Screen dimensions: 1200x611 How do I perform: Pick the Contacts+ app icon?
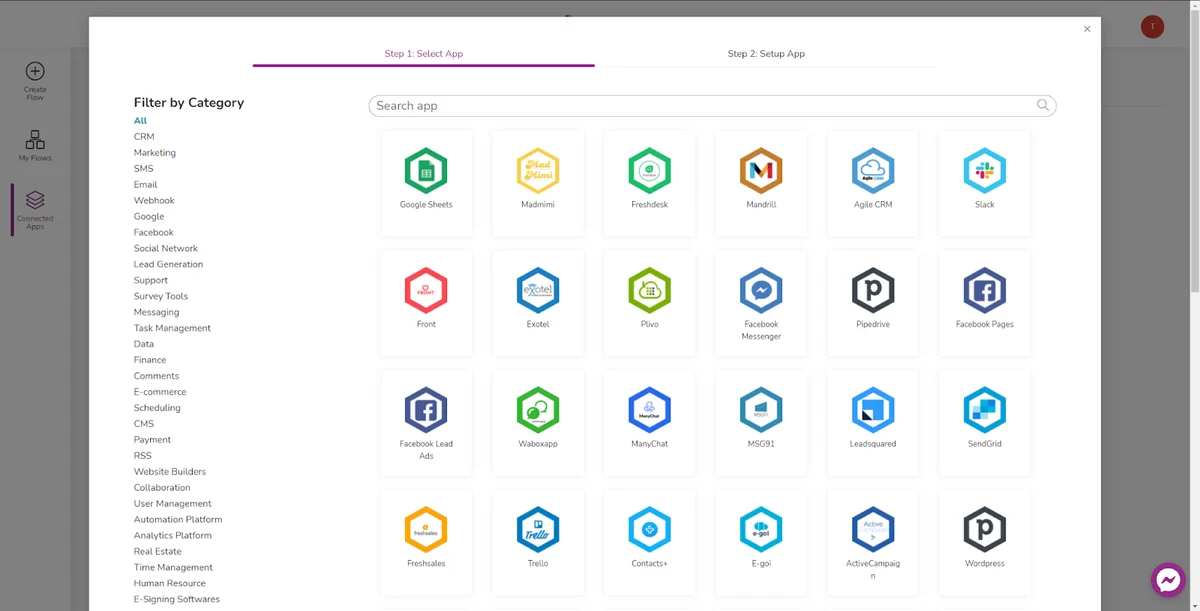pos(649,530)
